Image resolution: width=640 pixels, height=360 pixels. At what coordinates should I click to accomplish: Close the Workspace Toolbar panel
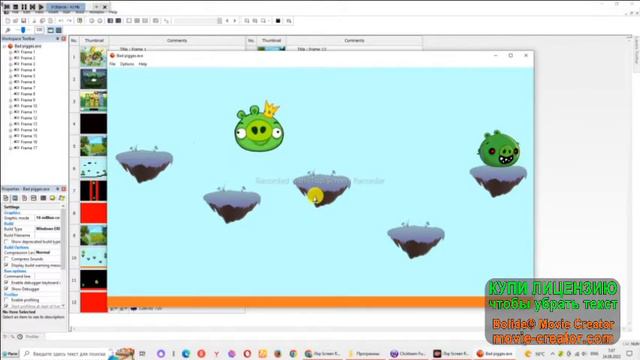(x=64, y=39)
